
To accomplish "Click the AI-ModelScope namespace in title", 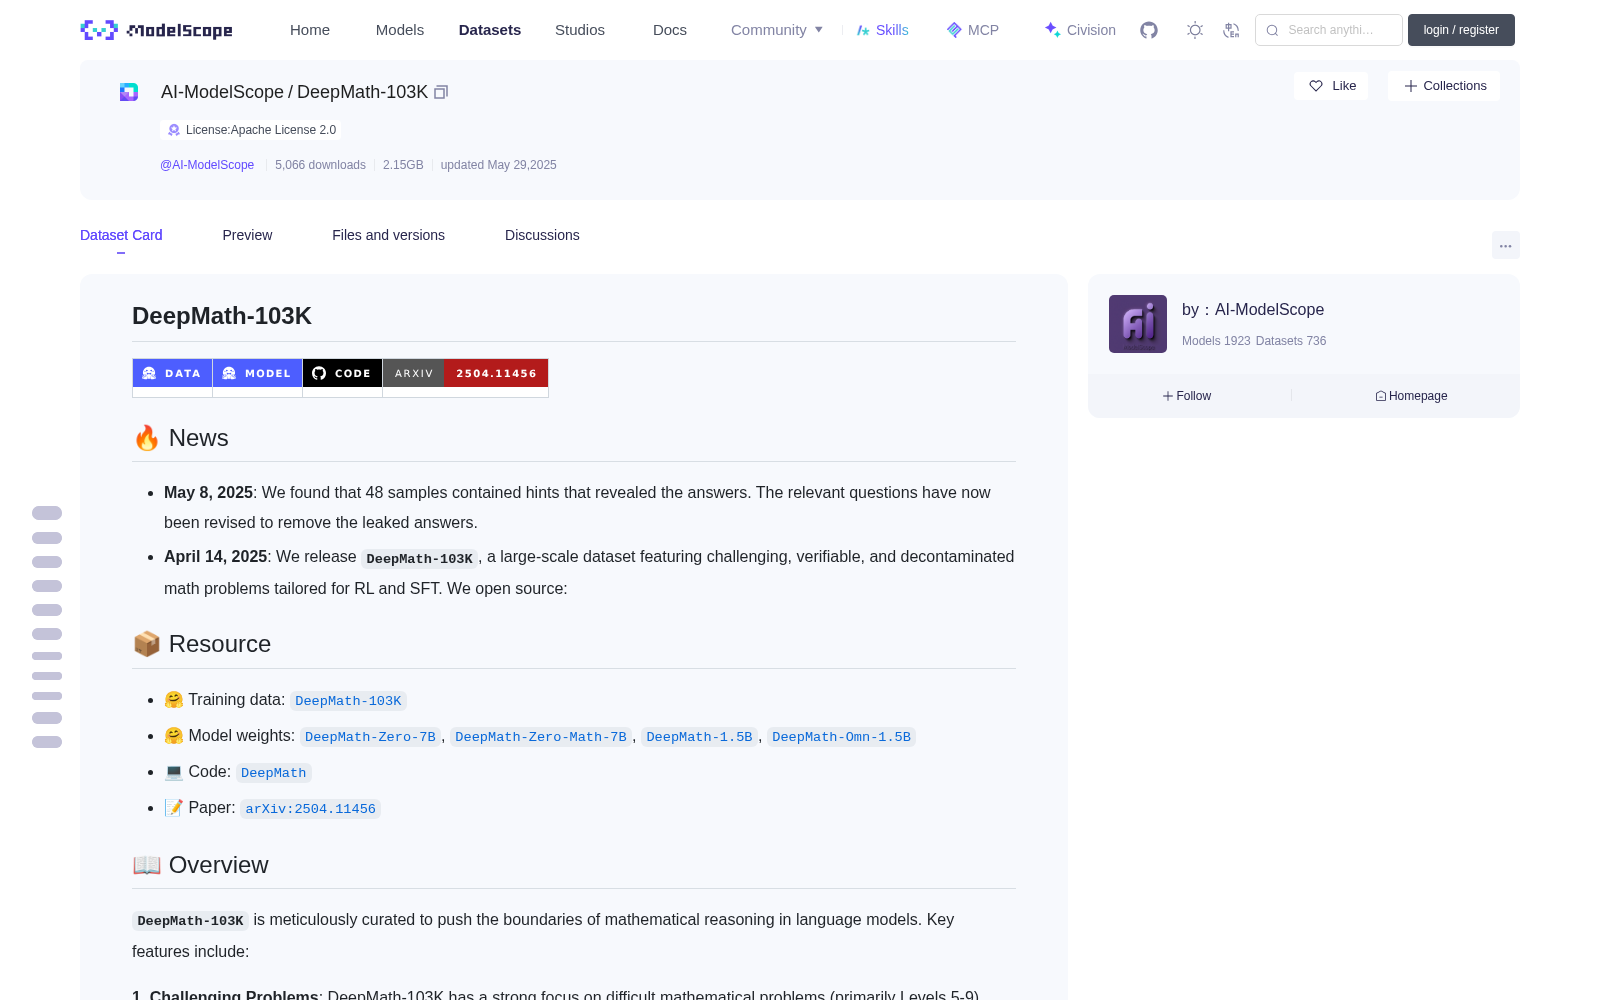I will coord(222,92).
